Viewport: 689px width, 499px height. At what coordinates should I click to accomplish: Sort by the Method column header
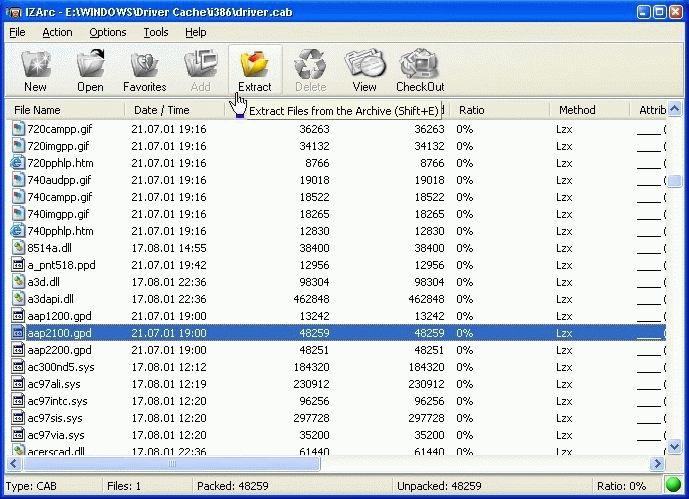point(589,110)
